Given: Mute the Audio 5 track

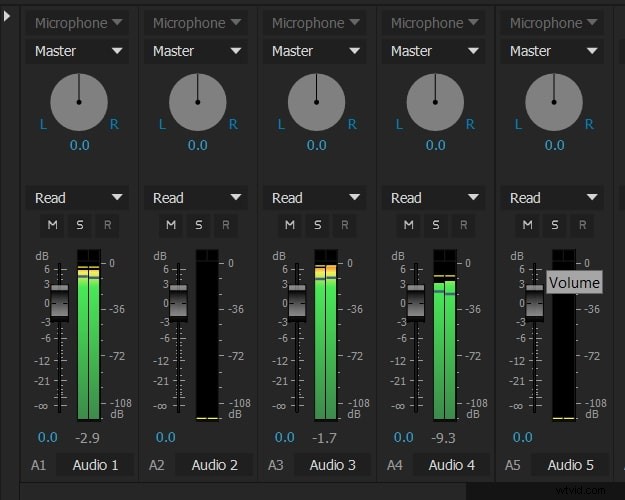Looking at the screenshot, I should pyautogui.click(x=527, y=225).
